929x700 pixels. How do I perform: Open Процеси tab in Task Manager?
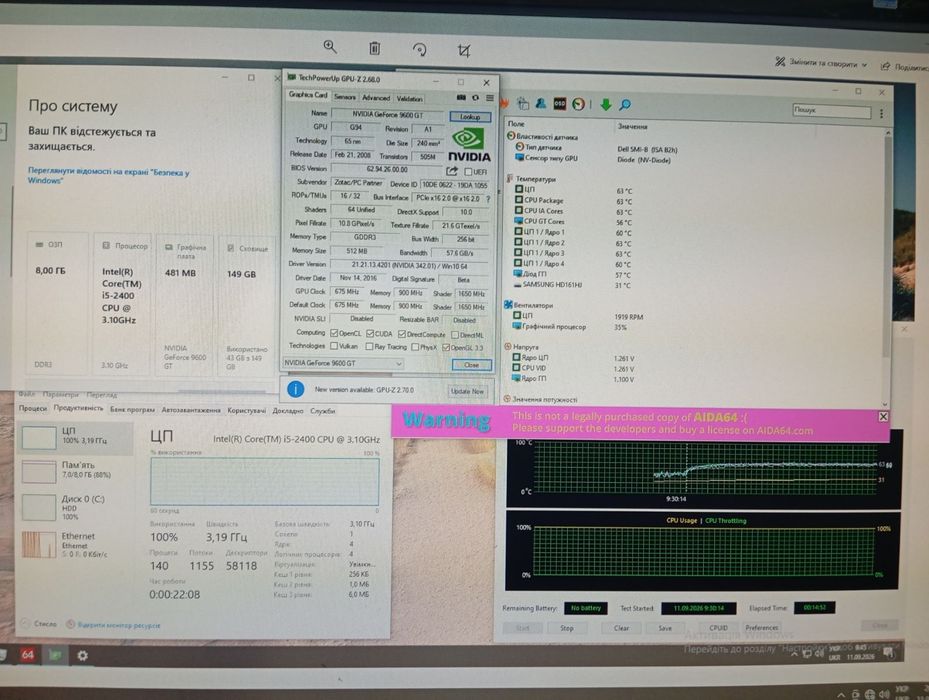click(x=33, y=408)
